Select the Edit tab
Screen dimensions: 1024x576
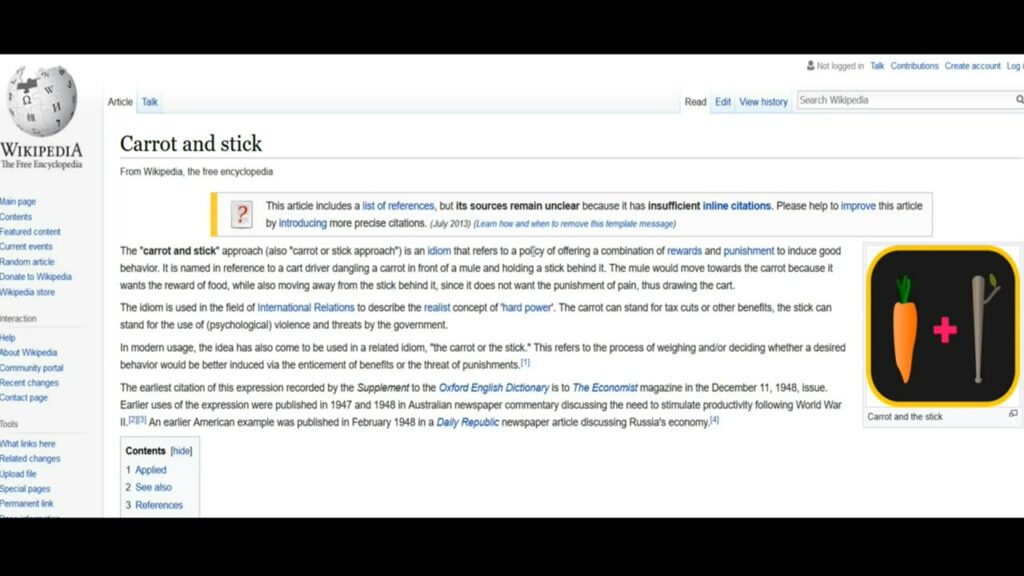pos(722,102)
